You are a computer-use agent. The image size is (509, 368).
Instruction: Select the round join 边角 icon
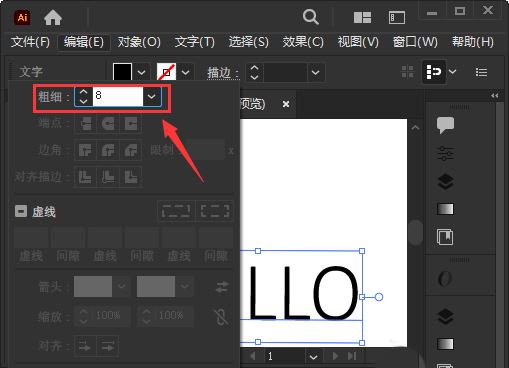[x=108, y=151]
